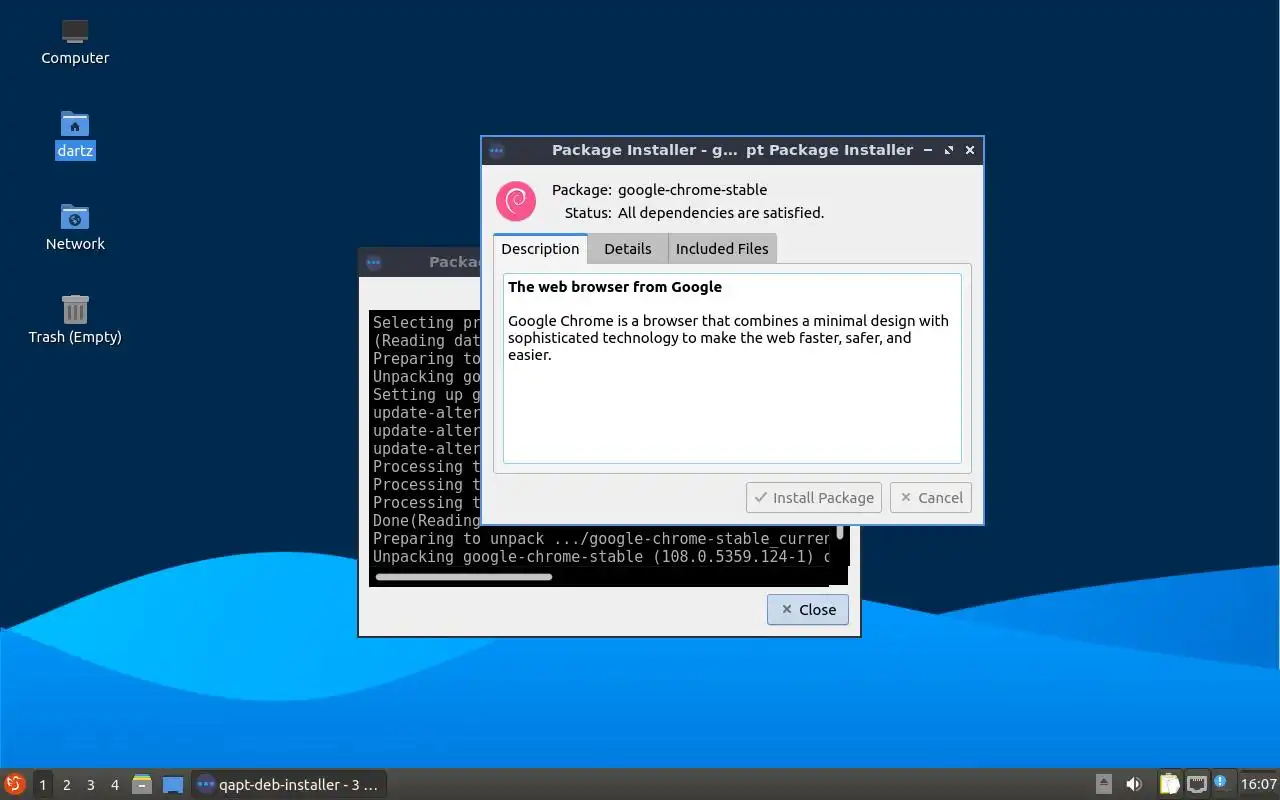Click the package name google-chrome-stable
Viewport: 1280px width, 800px height.
693,190
